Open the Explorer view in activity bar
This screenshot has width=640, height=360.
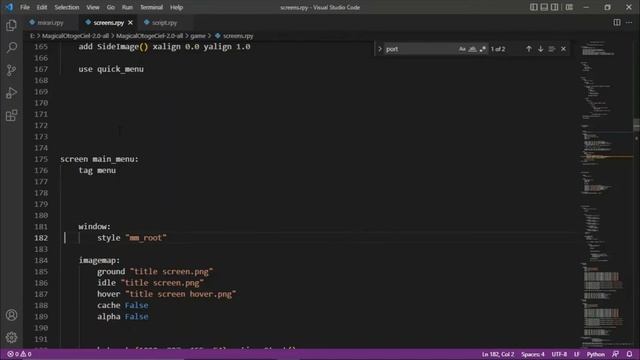[x=11, y=25]
